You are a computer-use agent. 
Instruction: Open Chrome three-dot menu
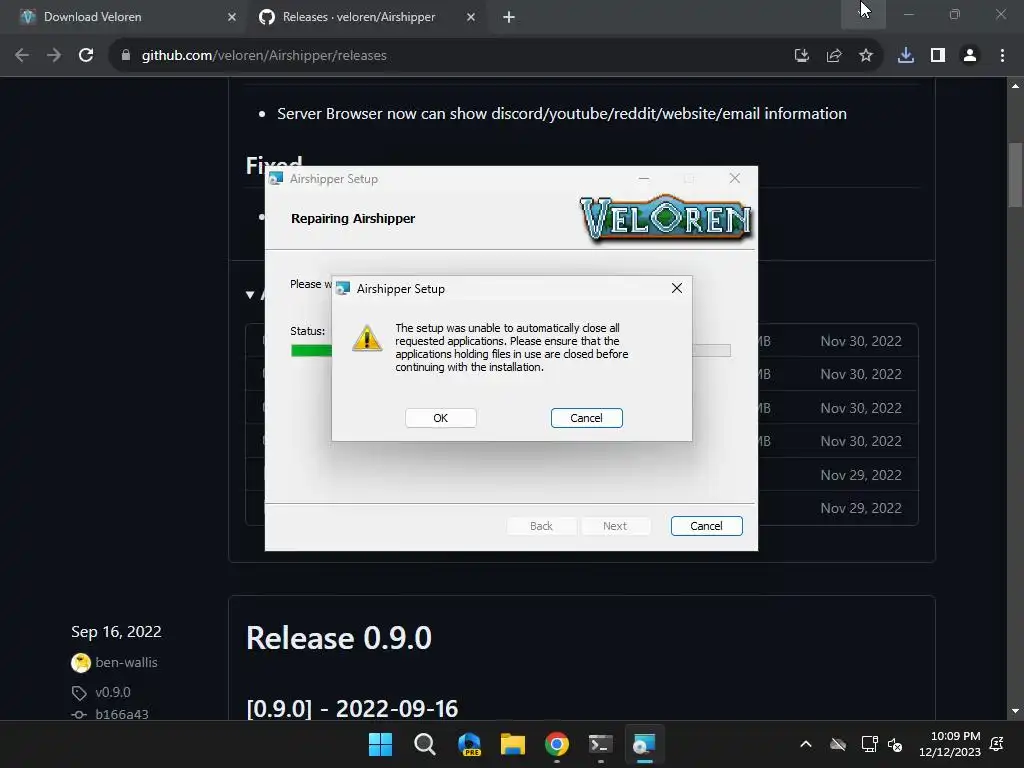[x=1002, y=56]
